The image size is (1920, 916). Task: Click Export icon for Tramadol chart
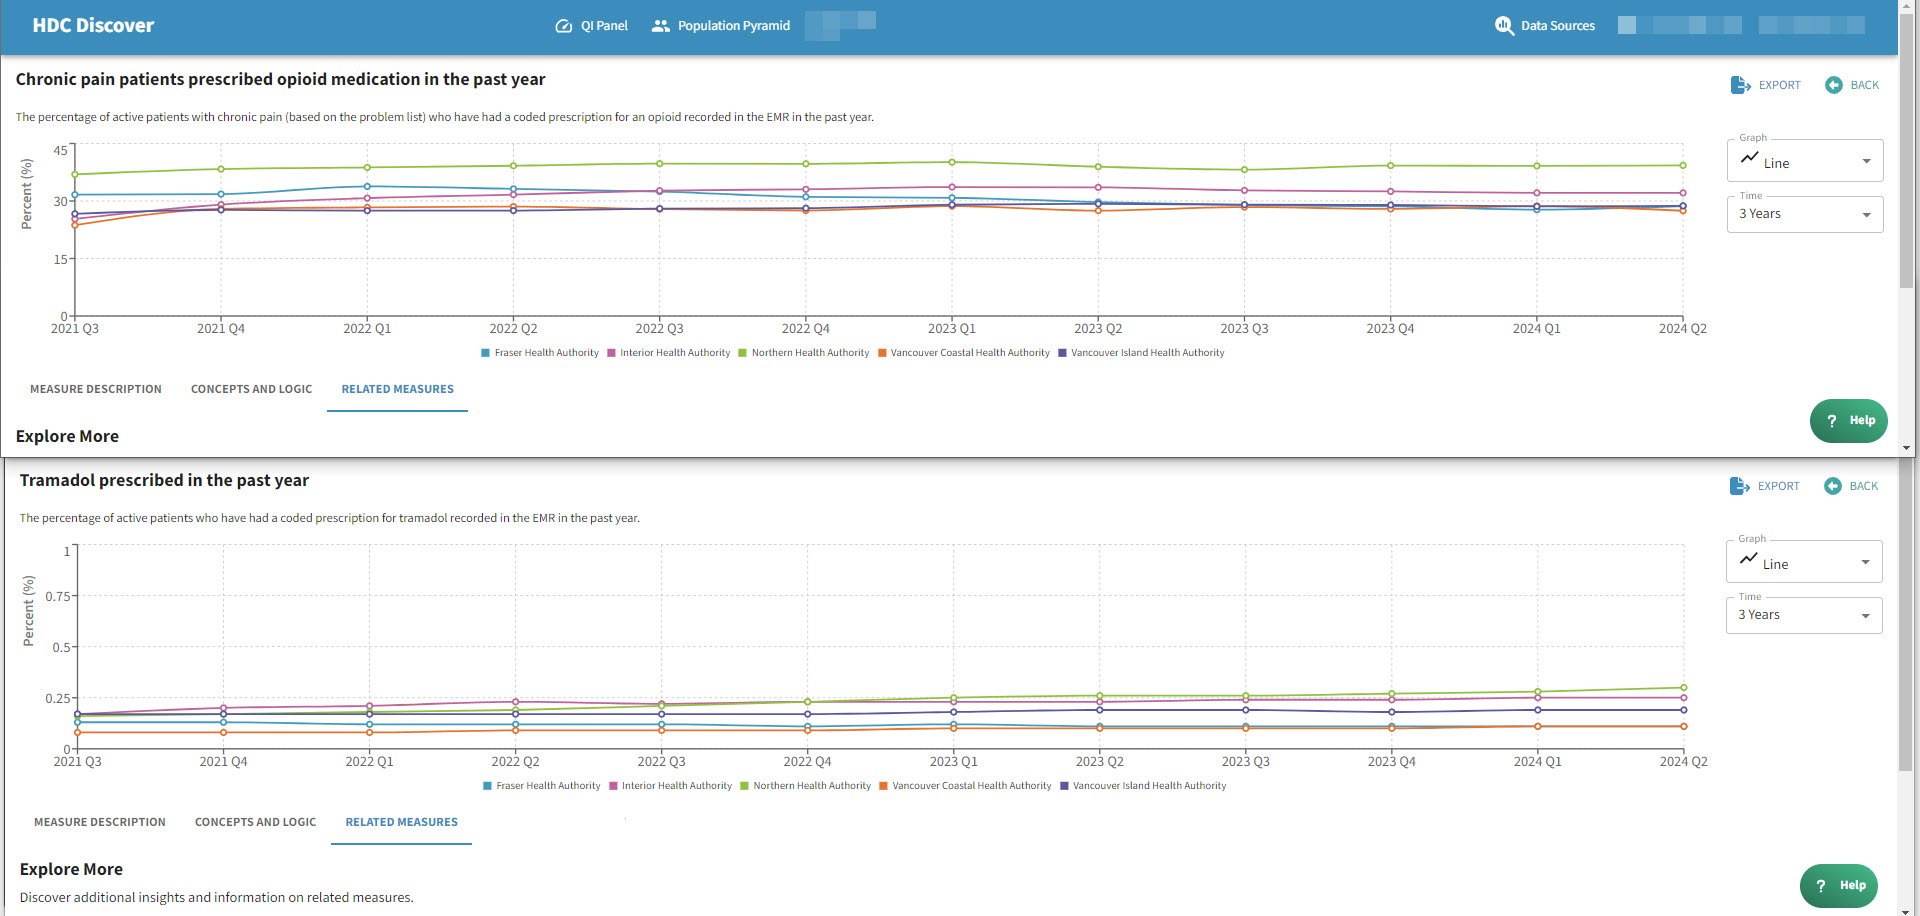pos(1739,486)
